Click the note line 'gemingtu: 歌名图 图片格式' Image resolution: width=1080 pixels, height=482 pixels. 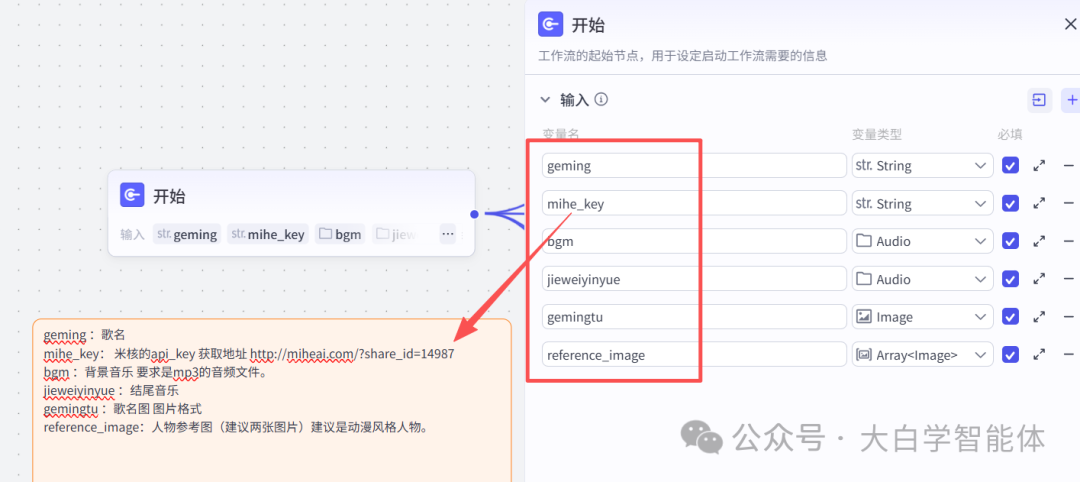(122, 409)
